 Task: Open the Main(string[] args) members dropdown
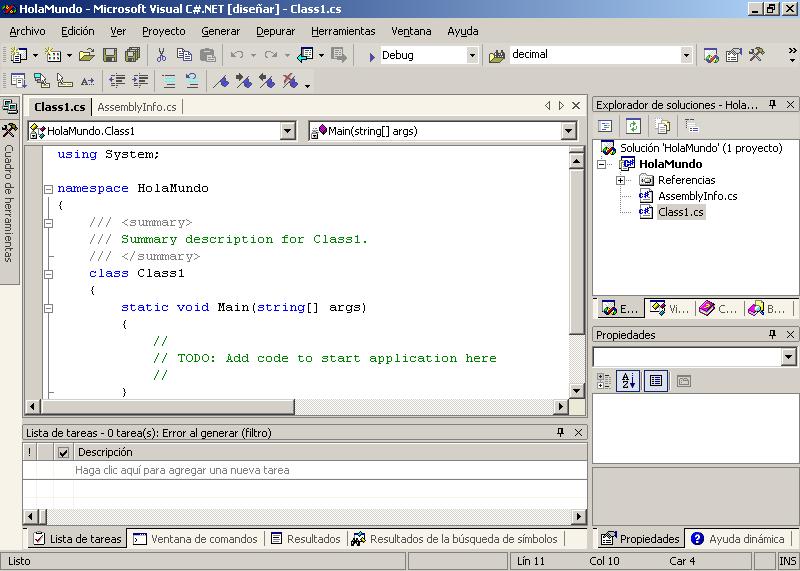pyautogui.click(x=569, y=131)
